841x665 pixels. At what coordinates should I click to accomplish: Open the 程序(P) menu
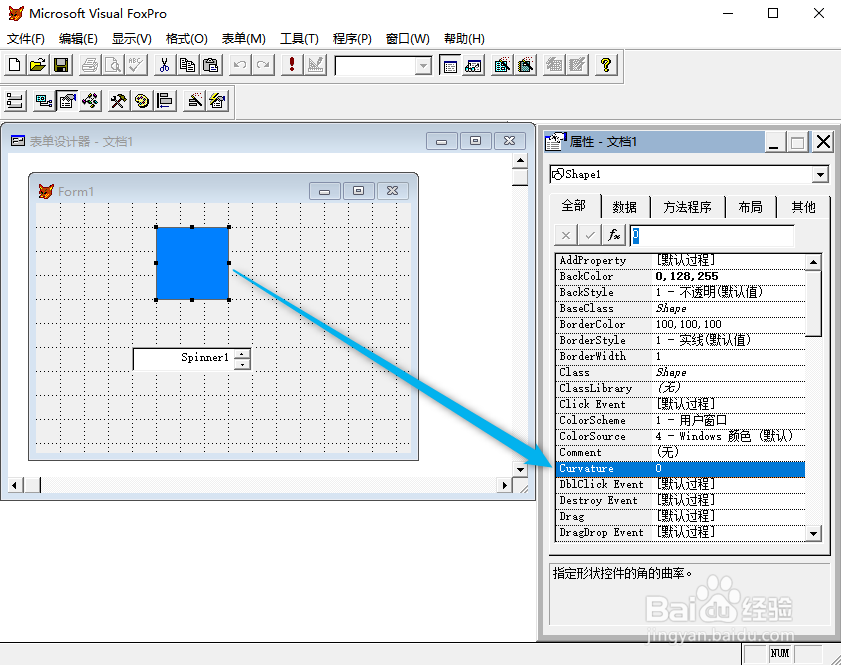[x=352, y=39]
